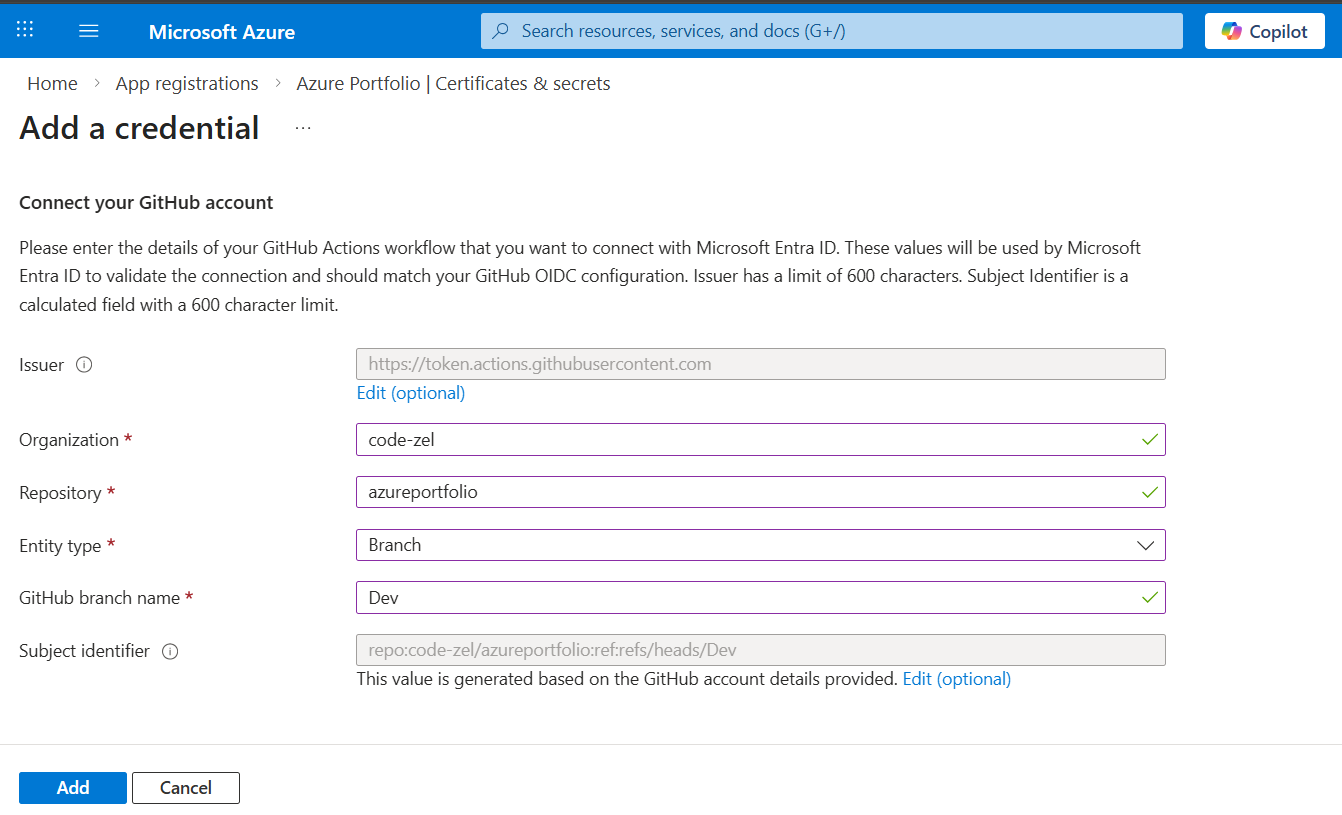1342x815 pixels.
Task: Click the search magnifier icon
Action: coord(499,30)
